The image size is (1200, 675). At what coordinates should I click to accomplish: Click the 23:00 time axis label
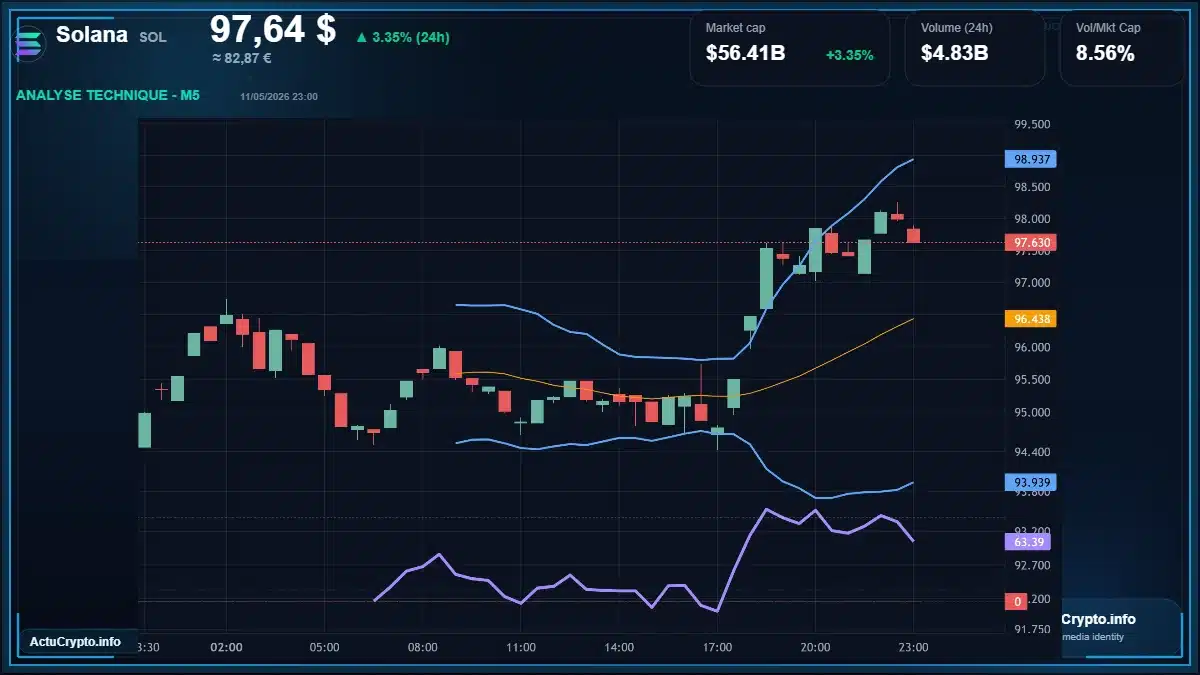[913, 647]
